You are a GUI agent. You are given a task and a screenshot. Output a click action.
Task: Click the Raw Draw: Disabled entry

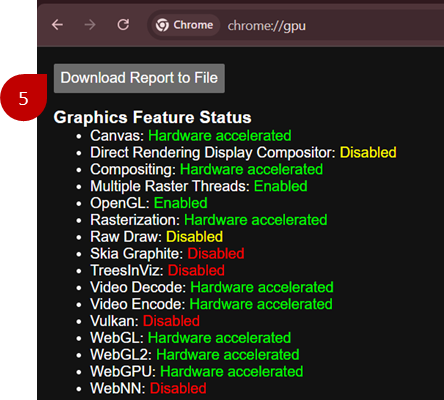[x=156, y=237]
